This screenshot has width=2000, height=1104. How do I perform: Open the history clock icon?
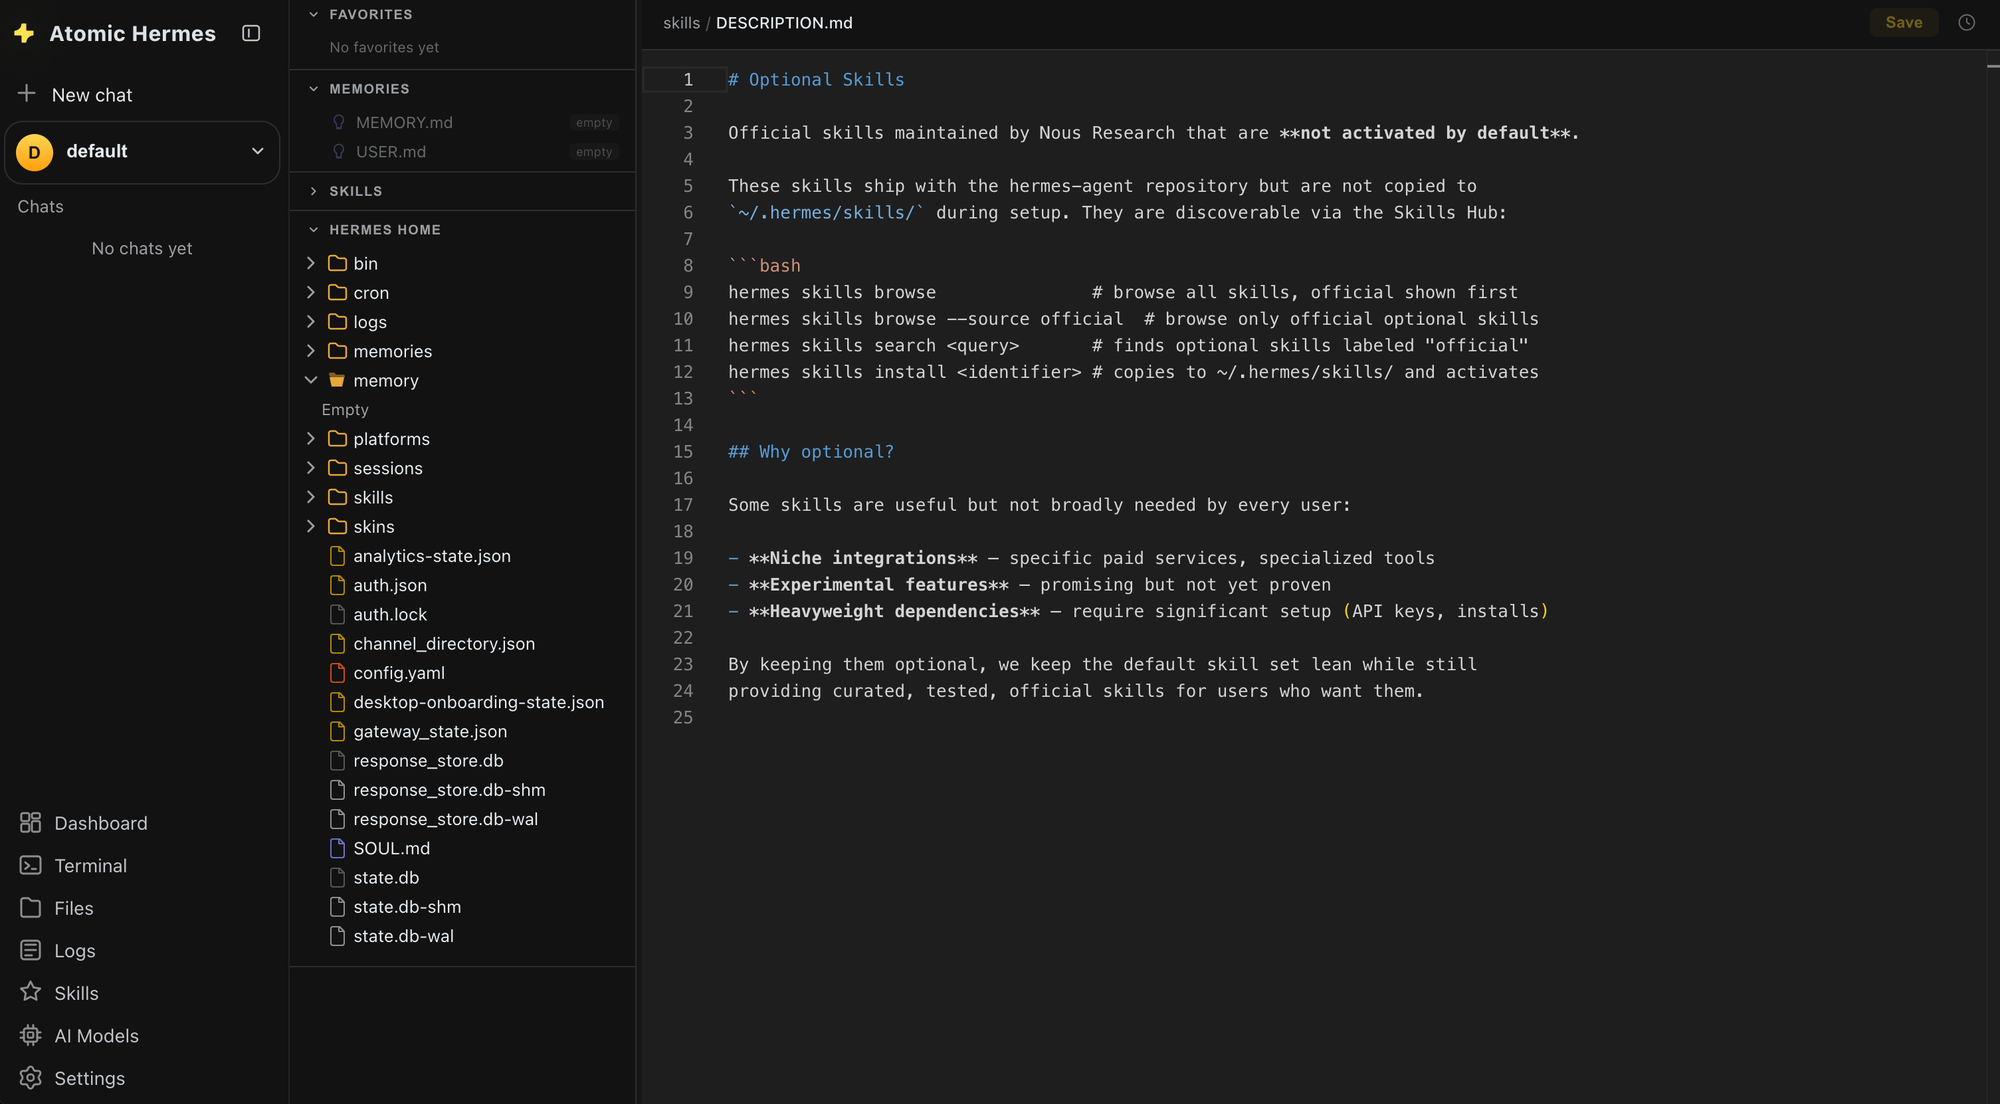point(1966,23)
